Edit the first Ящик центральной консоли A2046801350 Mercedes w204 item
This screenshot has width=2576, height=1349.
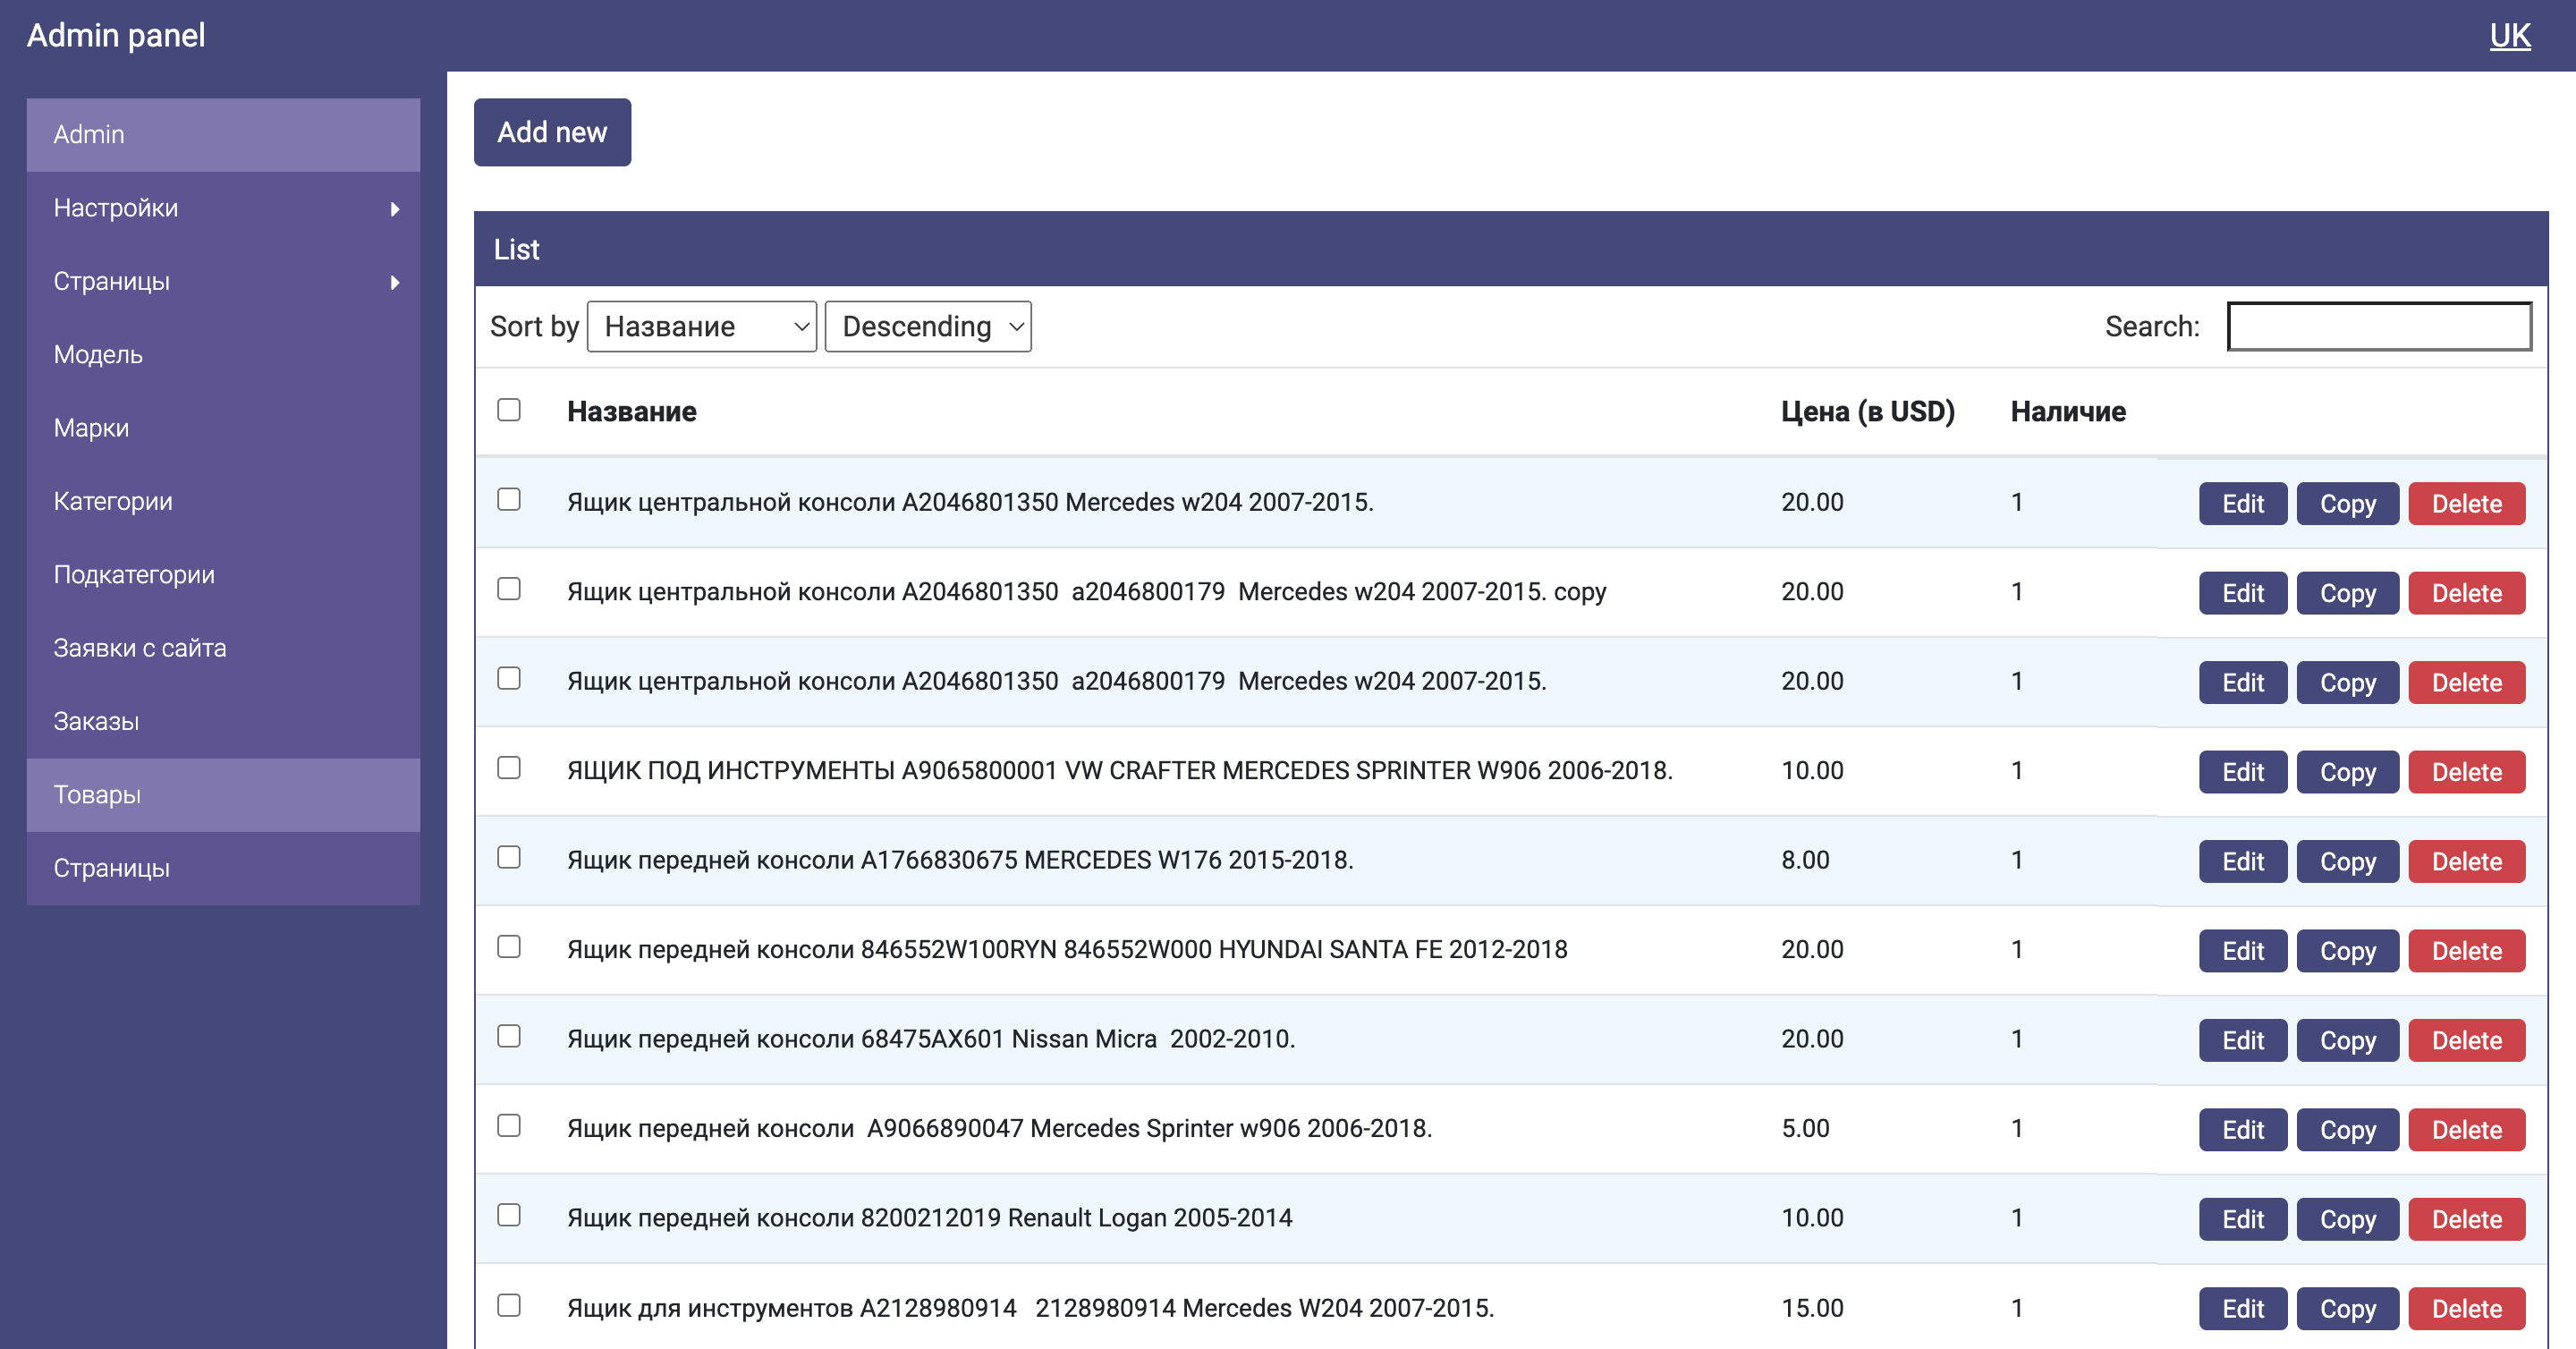[2242, 503]
